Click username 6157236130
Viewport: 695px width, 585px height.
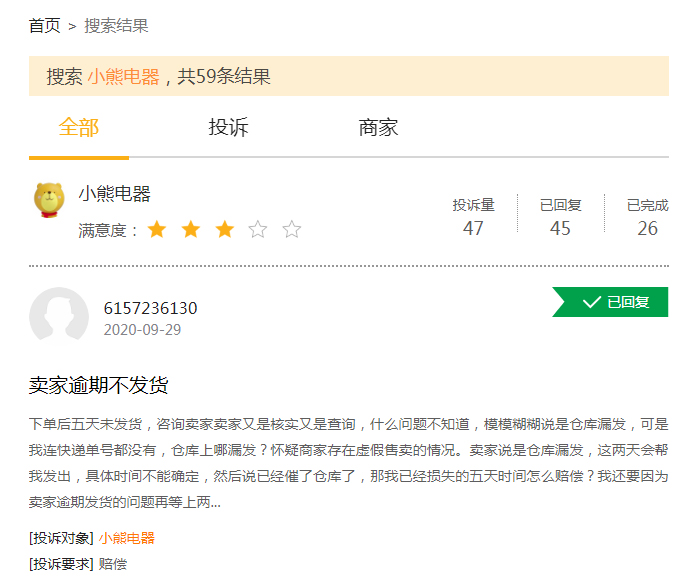tap(150, 308)
